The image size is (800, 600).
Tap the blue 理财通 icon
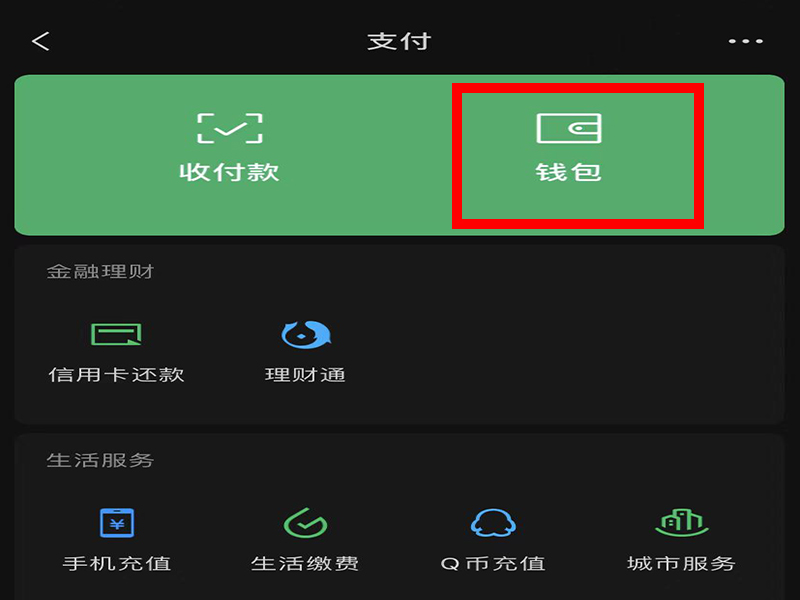[x=306, y=334]
